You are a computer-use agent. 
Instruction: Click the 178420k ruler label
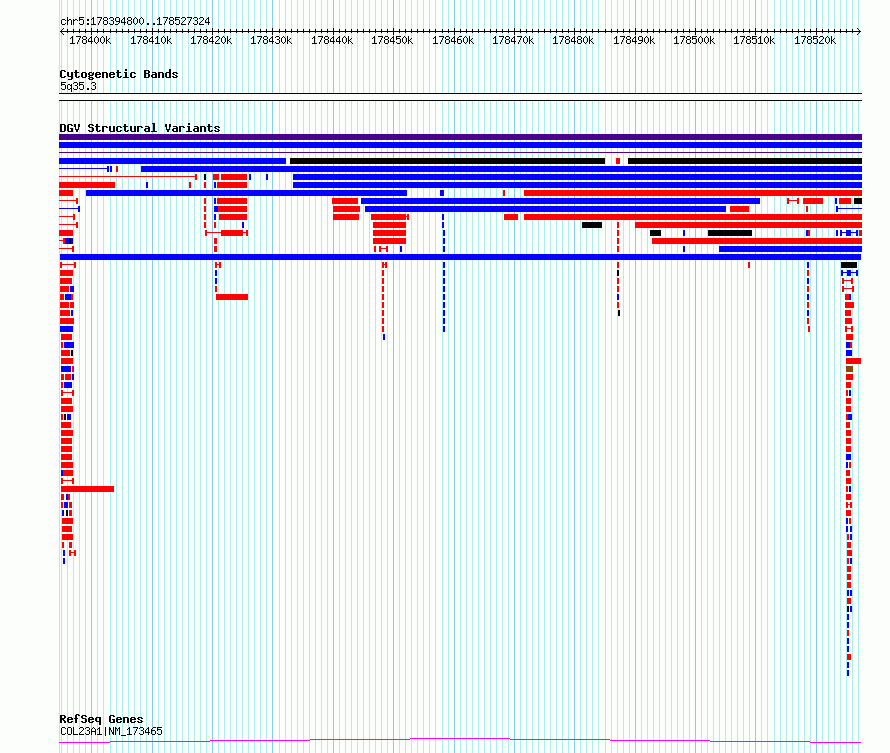pos(211,40)
